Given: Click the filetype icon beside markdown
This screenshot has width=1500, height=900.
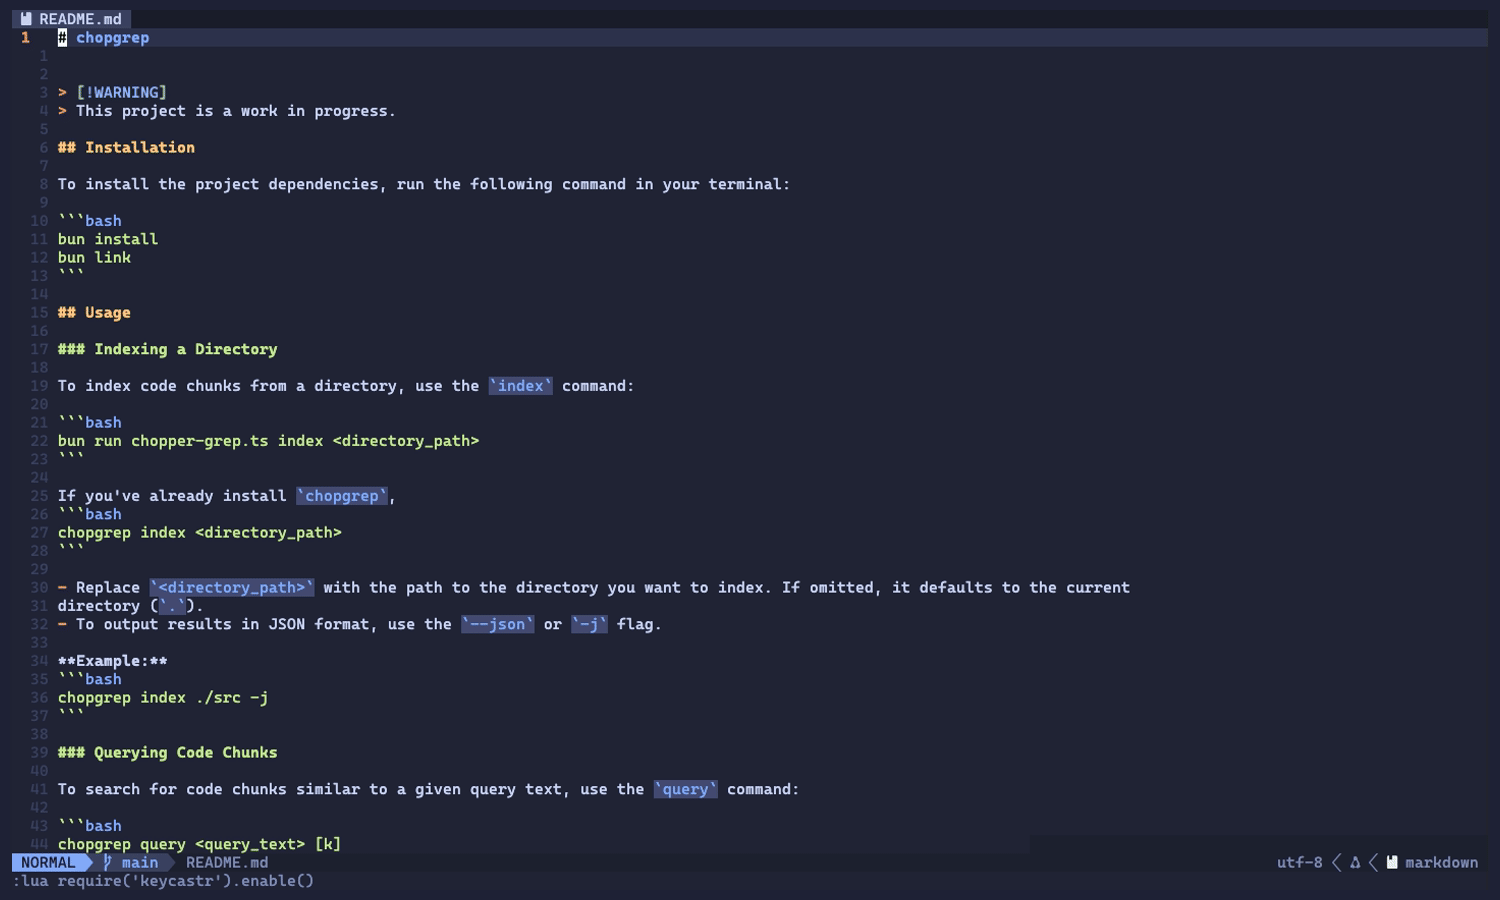Looking at the screenshot, I should click(1392, 862).
